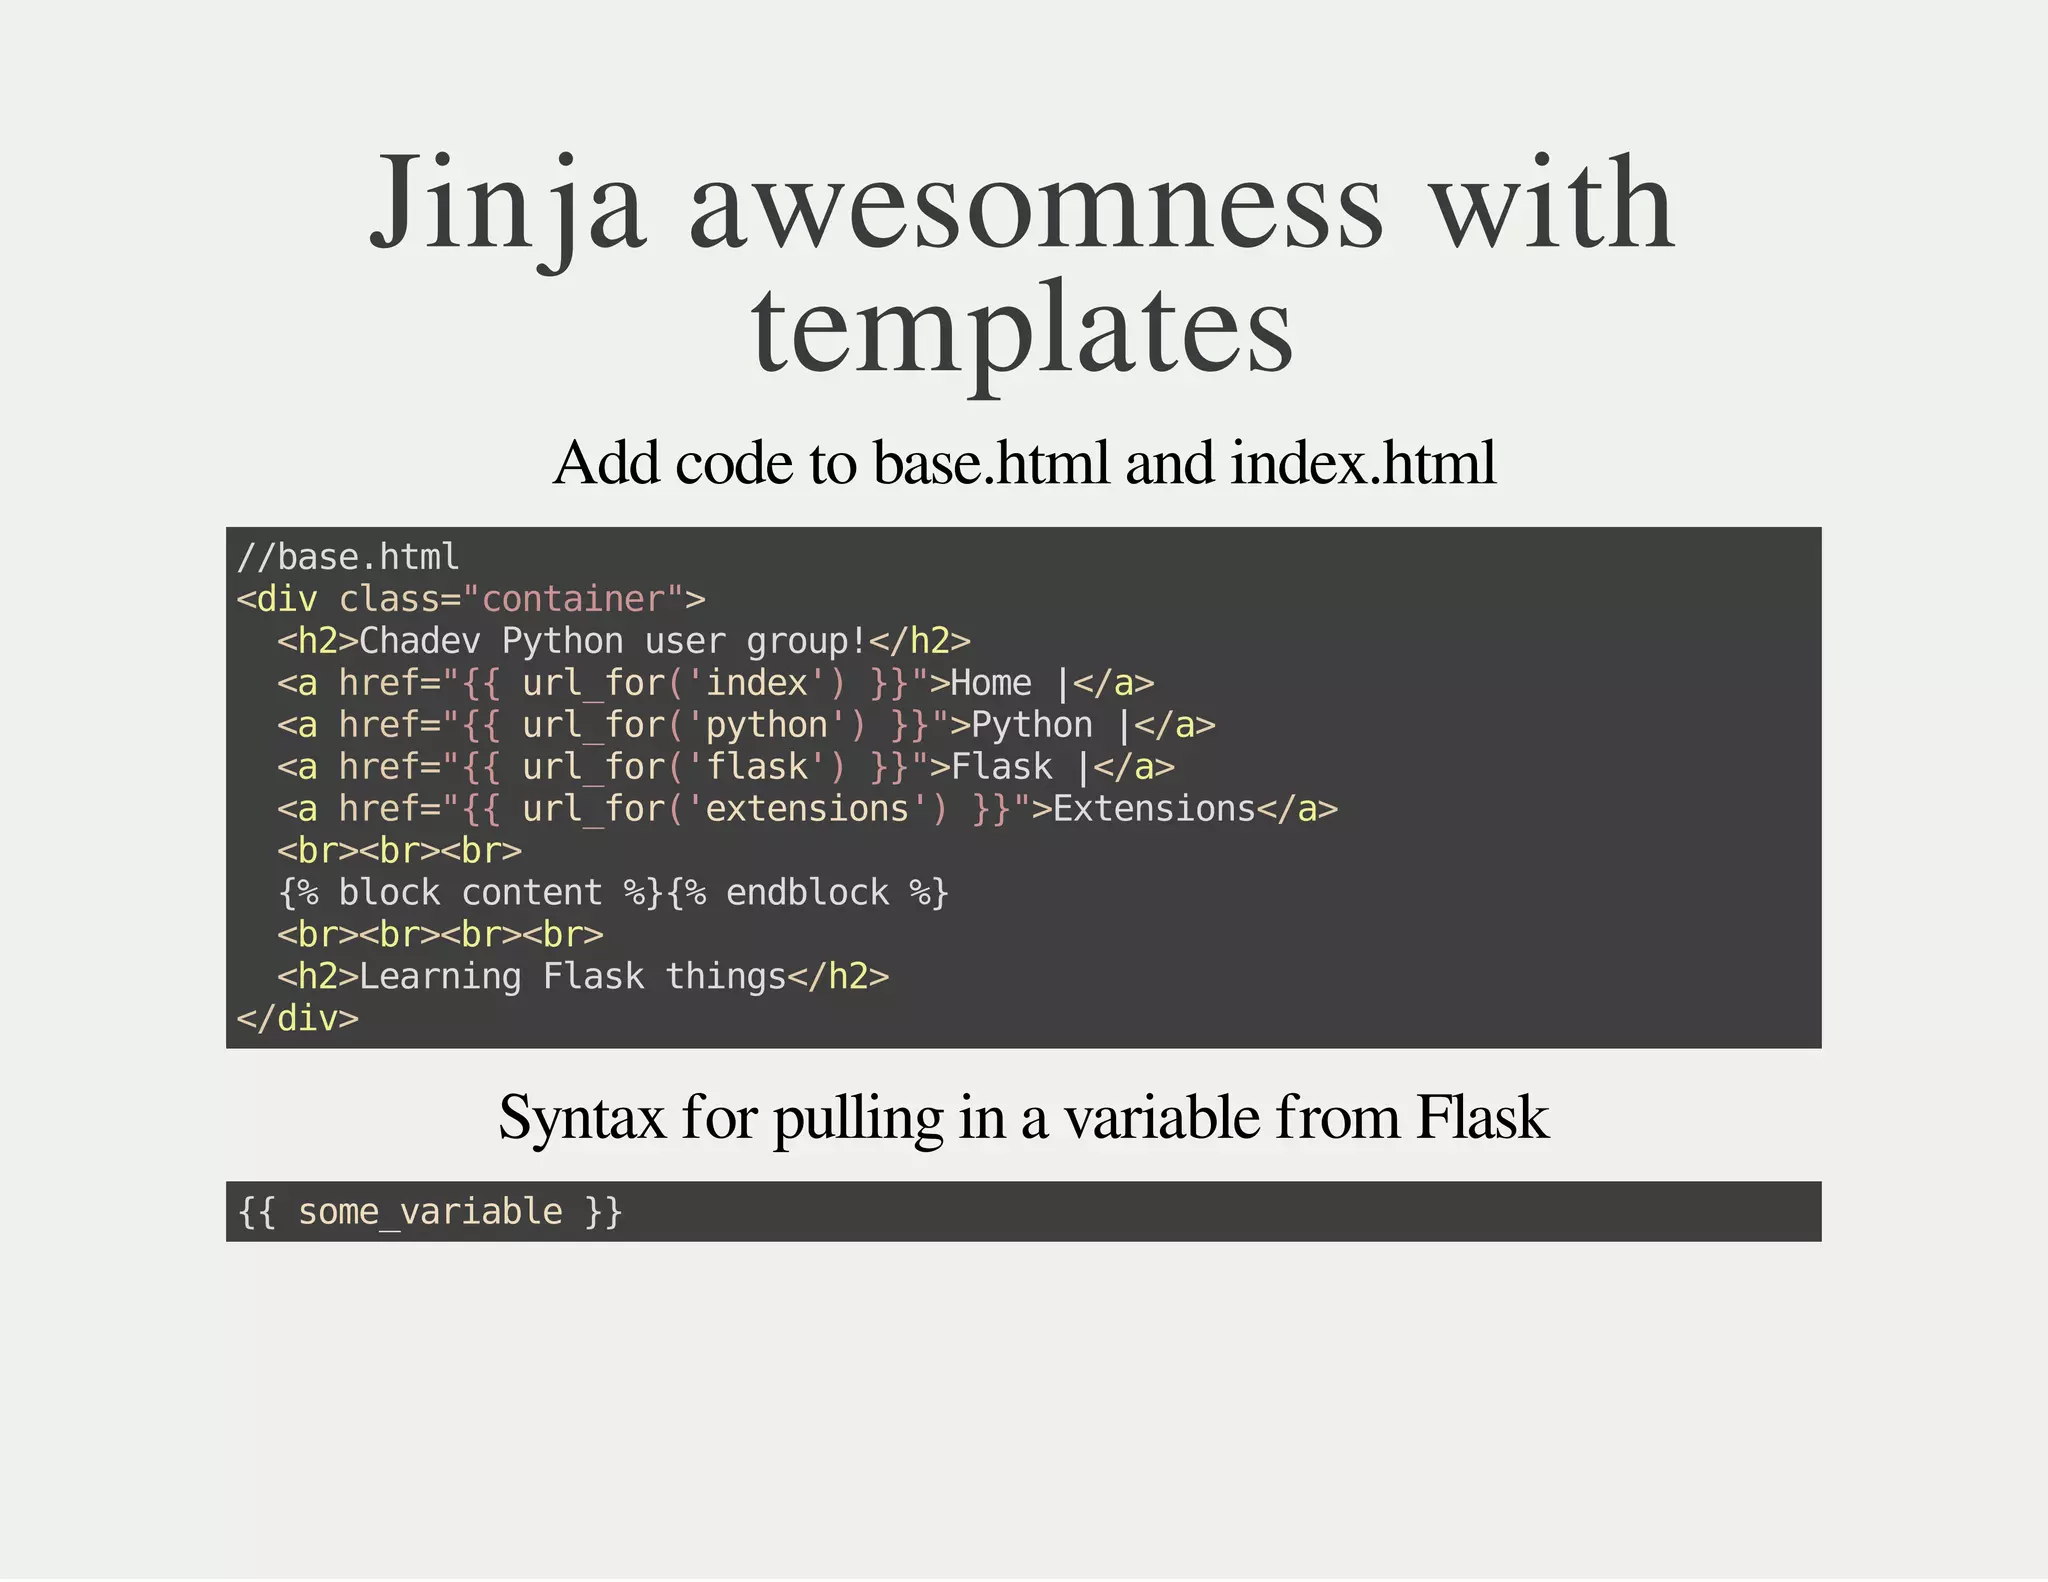Click the 'Learning Flask things' h2 line
Screen dimensions: 2048x1582
(583, 977)
